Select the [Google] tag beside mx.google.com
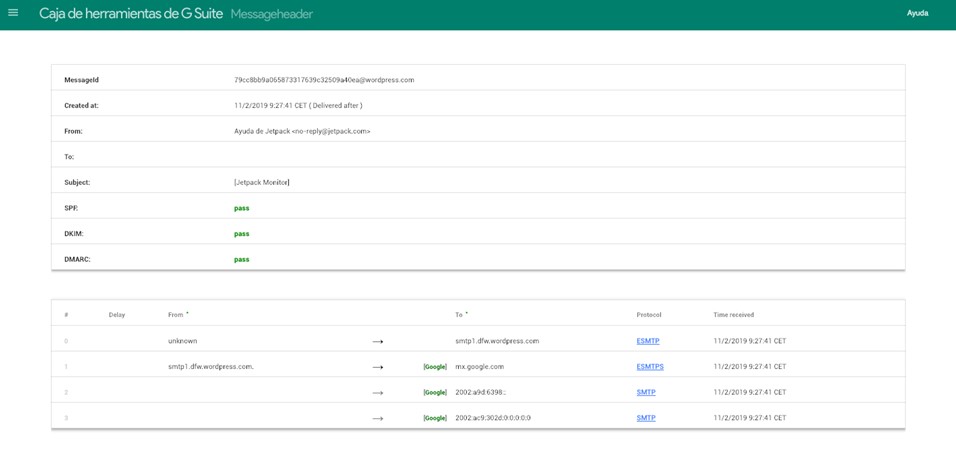956x452 pixels. pos(435,367)
